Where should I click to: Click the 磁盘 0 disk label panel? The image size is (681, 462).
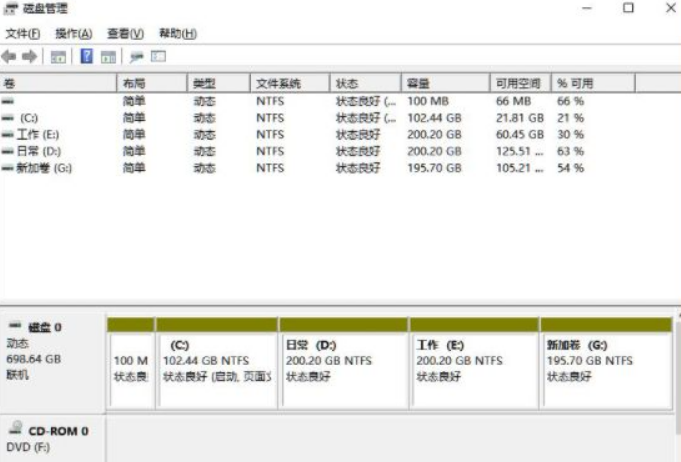coord(52,360)
